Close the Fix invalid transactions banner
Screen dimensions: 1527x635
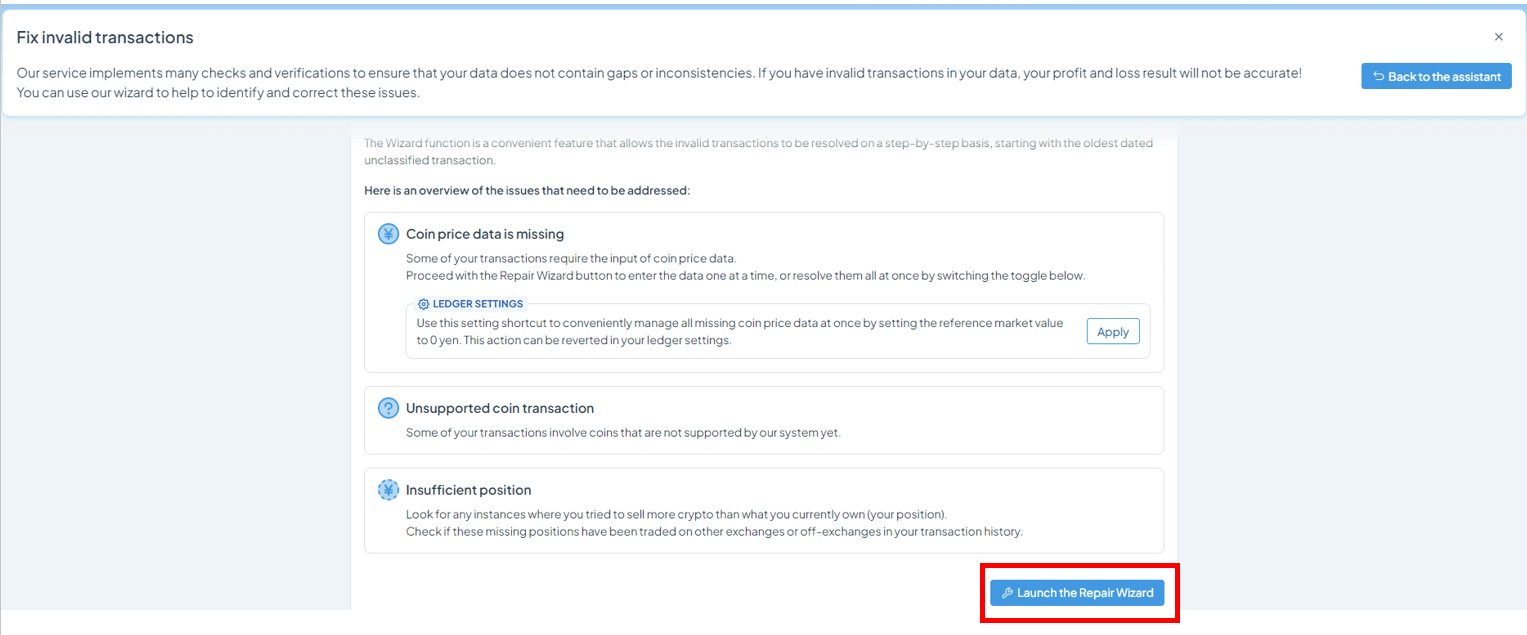[1498, 37]
